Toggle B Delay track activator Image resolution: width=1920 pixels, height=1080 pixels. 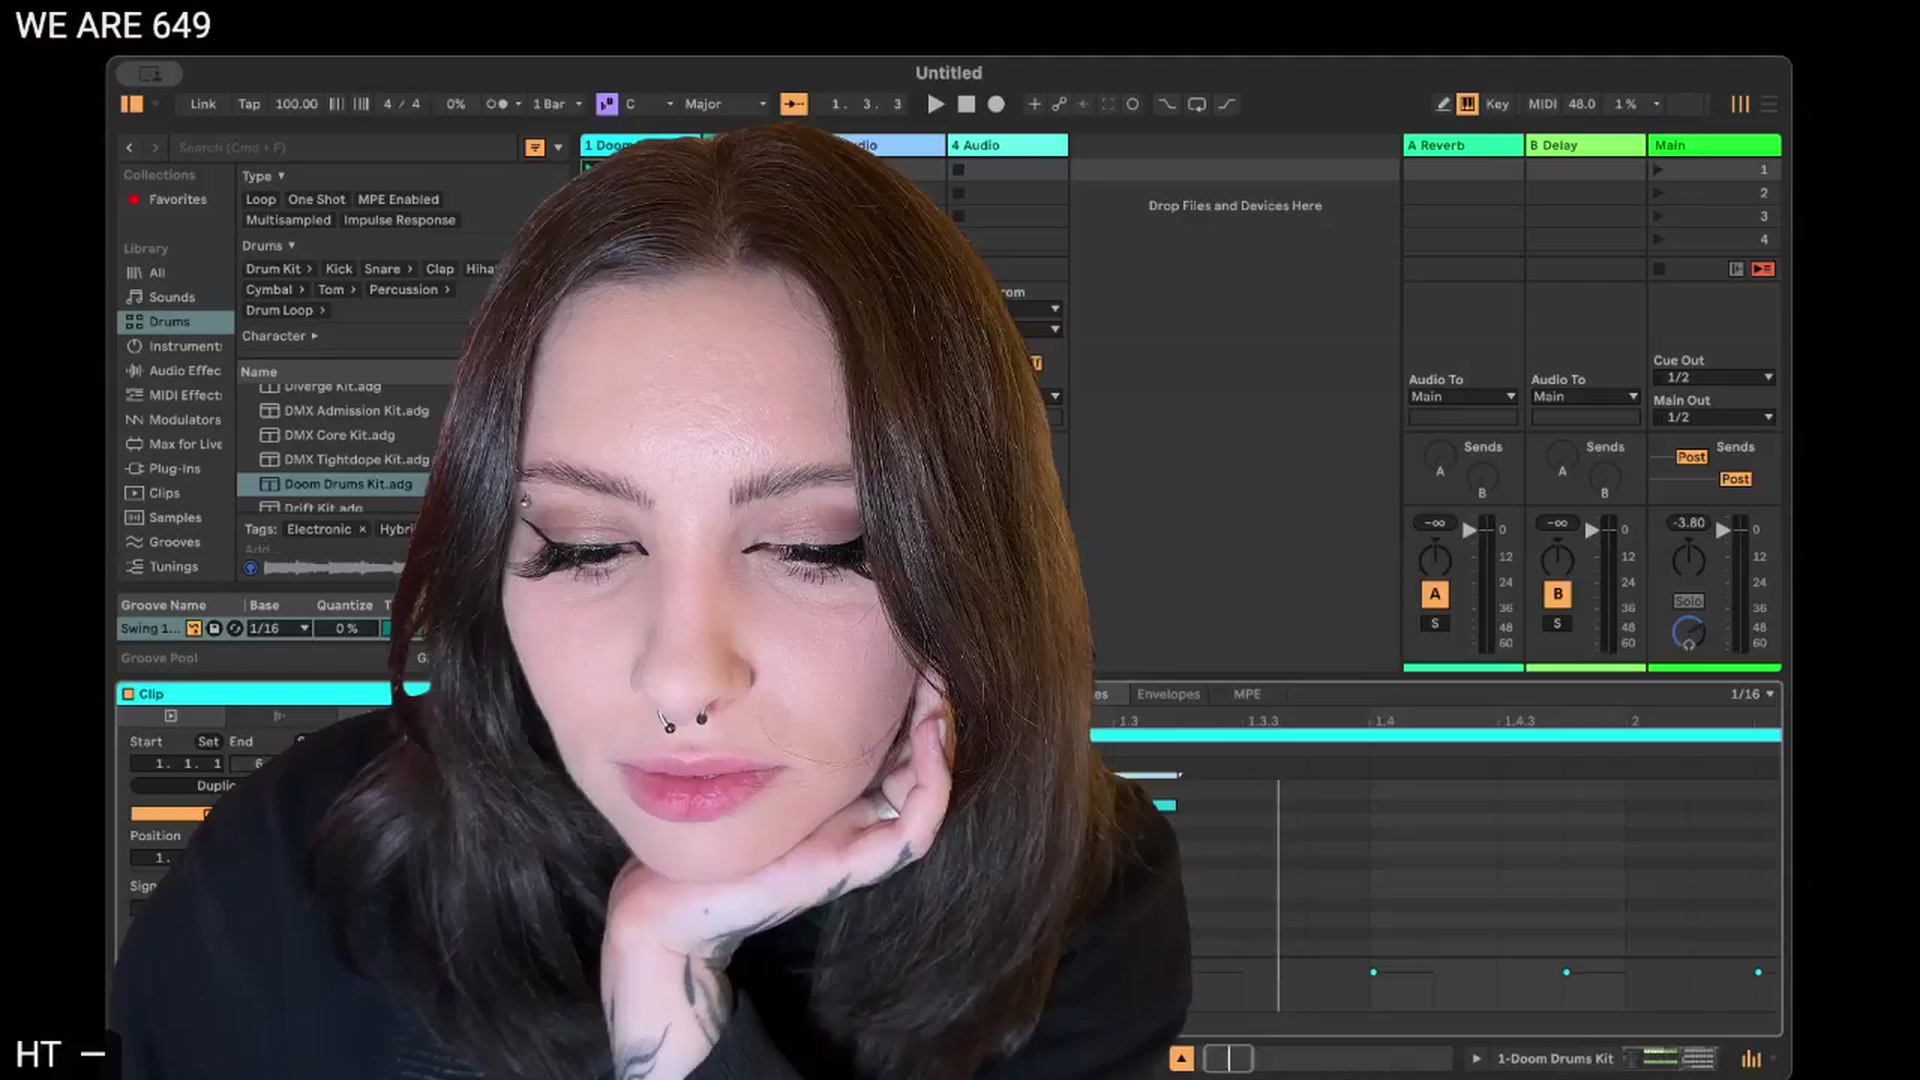point(1557,594)
